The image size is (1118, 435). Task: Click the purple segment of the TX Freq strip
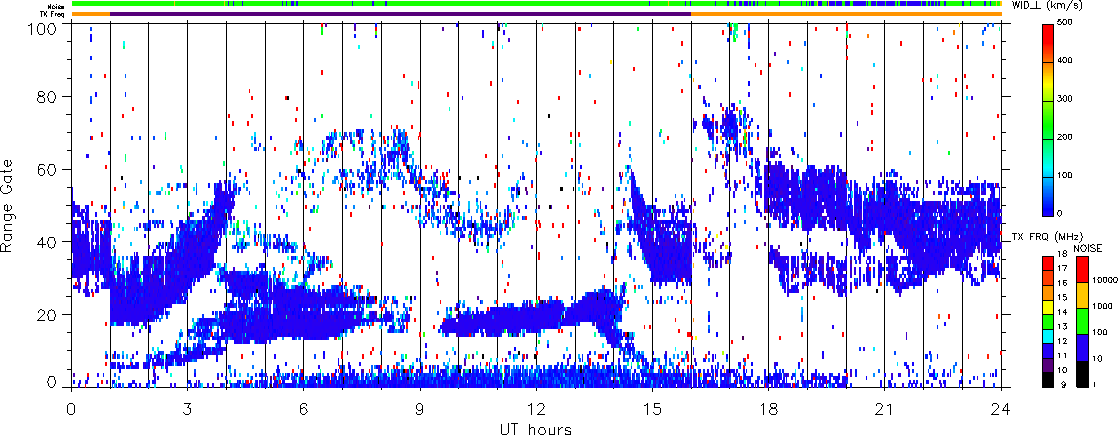(400, 14)
